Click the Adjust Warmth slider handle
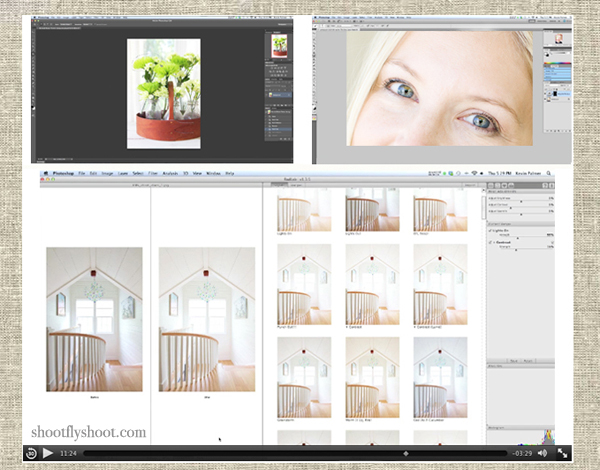This screenshot has height=470, width=600. point(521,214)
